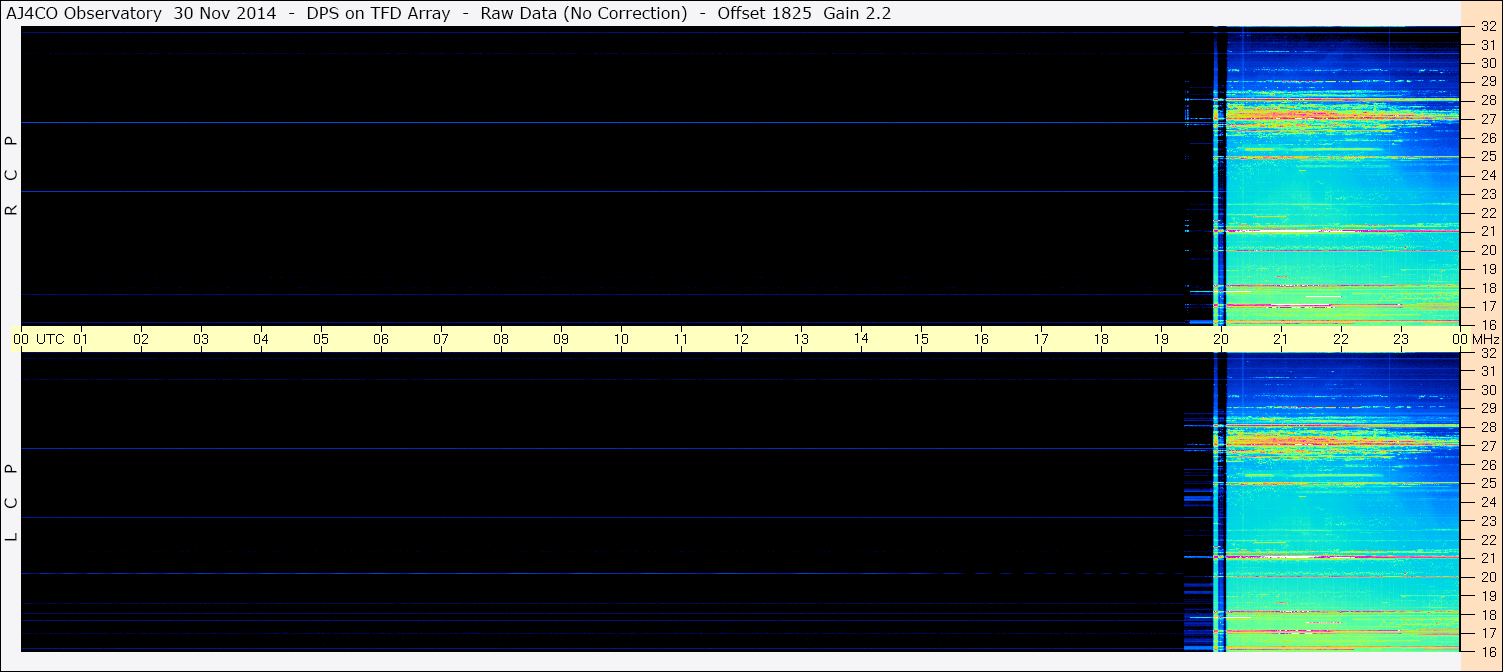Screen dimensions: 1503x672
Task: Click the 24 MHz label of LCP panel
Action: tap(1488, 502)
